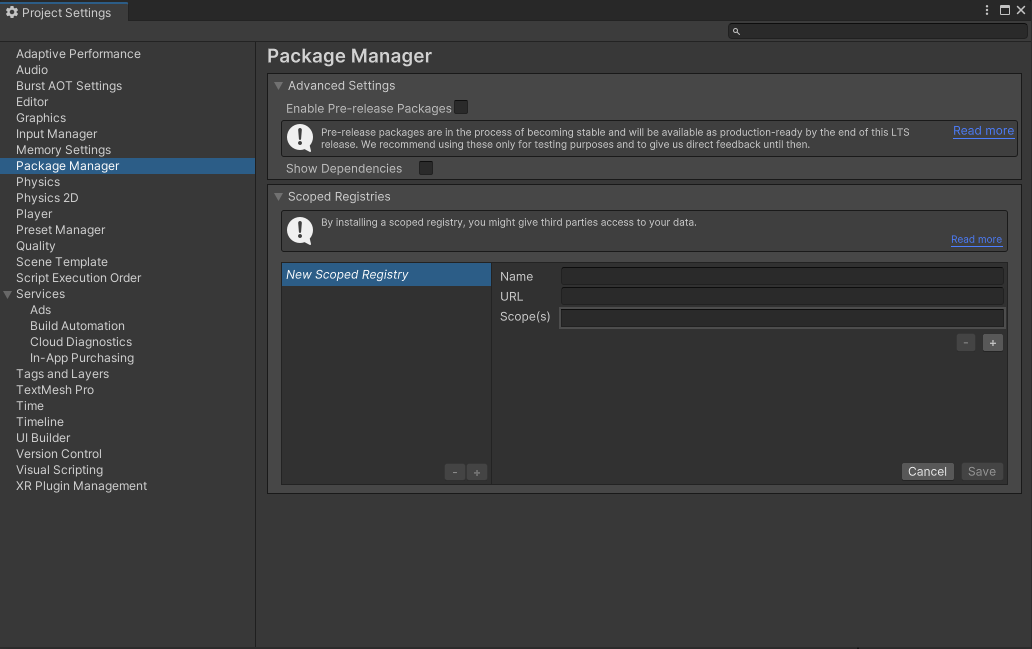Screen dimensions: 1032x649
Task: Collapse the Scoped Registries section
Action: (x=278, y=197)
